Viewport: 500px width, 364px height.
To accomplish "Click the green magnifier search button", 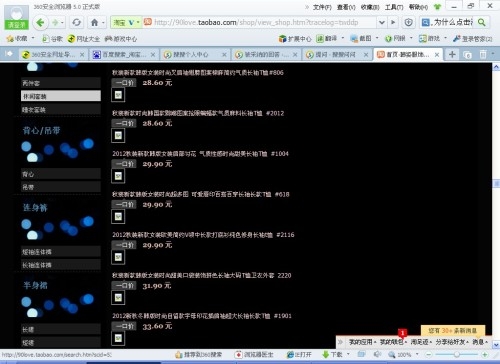I will [x=481, y=22].
